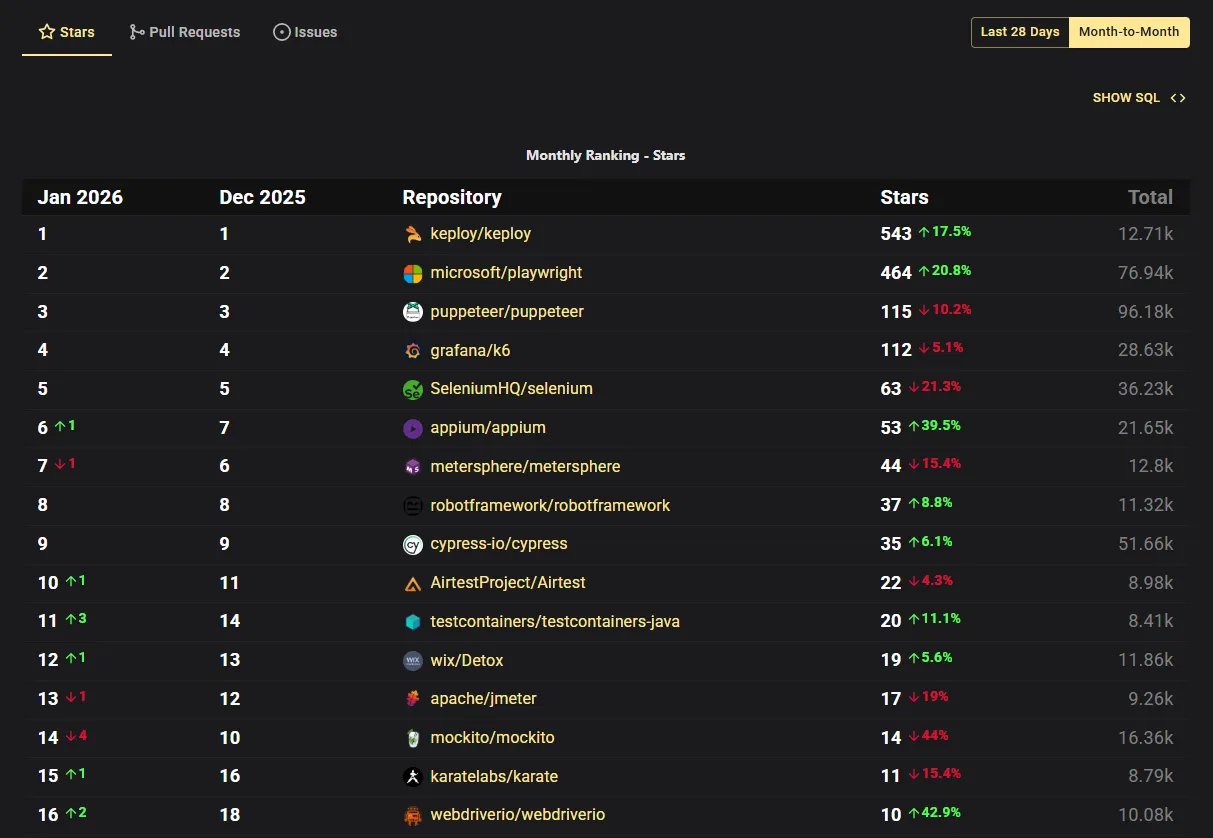The width and height of the screenshot is (1213, 838).
Task: Click SHOW SQL to reveal the query
Action: tap(1126, 97)
